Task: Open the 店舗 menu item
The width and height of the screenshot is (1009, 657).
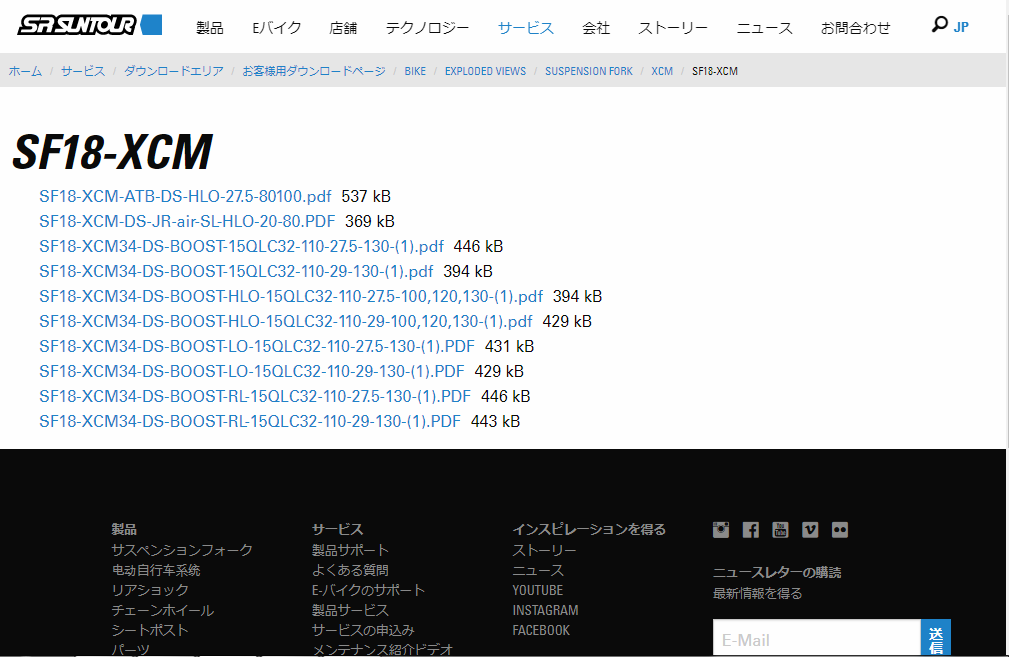Action: point(343,28)
